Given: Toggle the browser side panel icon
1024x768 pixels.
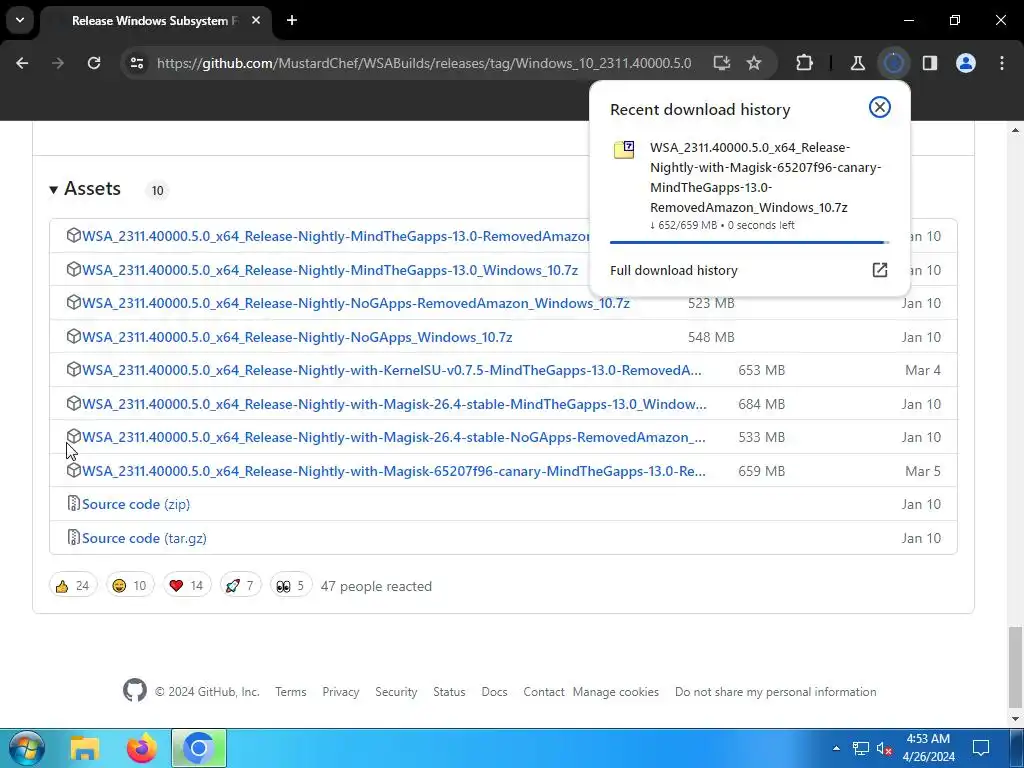Looking at the screenshot, I should [x=930, y=63].
